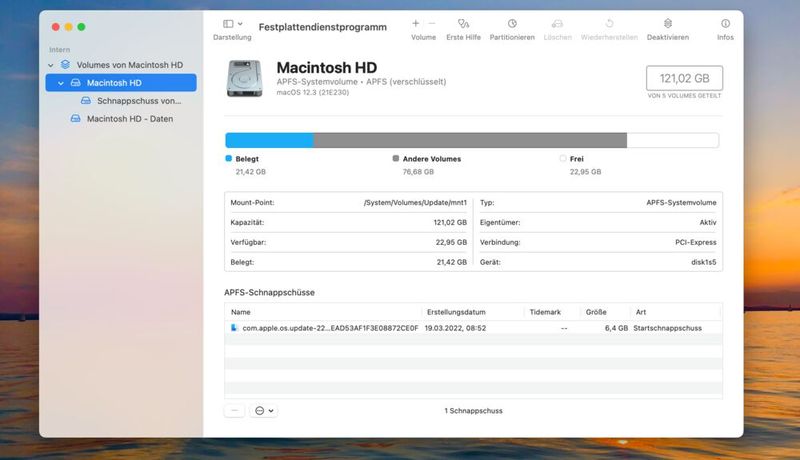
Task: Add a volume with the plus icon
Action: click(x=415, y=23)
